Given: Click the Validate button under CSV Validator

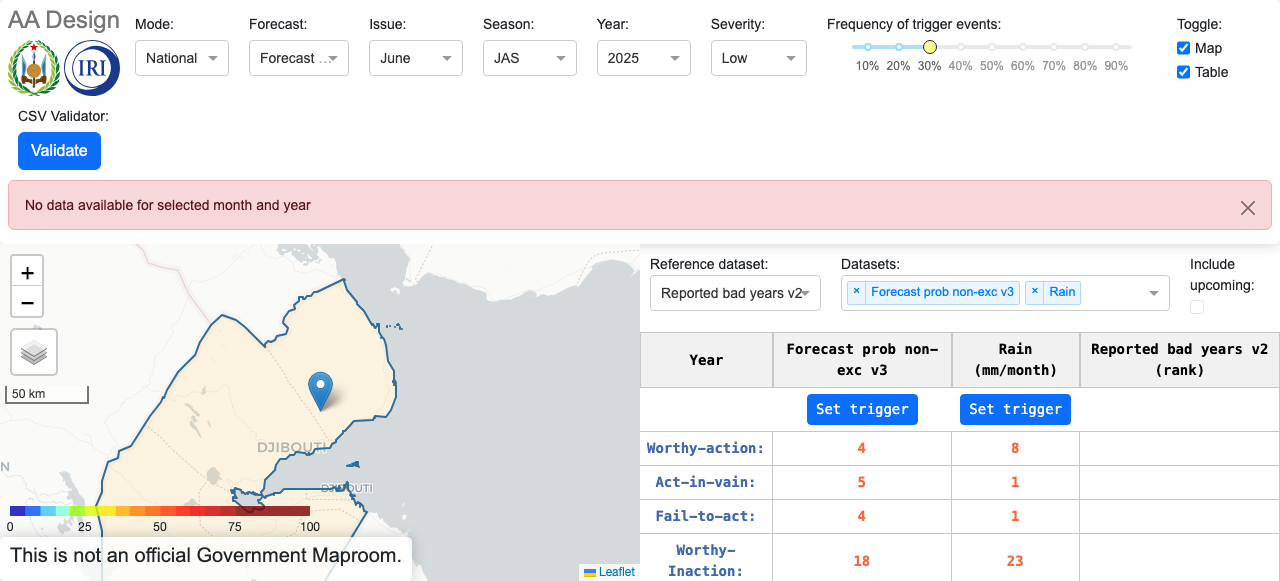Looking at the screenshot, I should [x=59, y=150].
